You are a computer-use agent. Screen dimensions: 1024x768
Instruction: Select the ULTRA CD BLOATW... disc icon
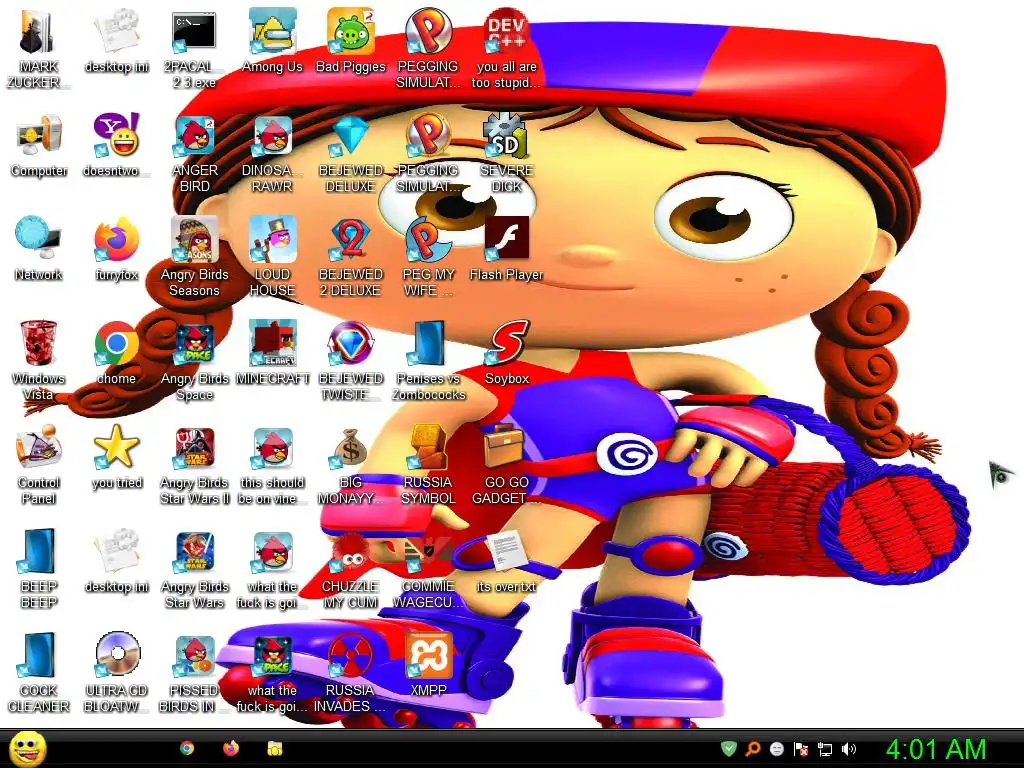116,672
